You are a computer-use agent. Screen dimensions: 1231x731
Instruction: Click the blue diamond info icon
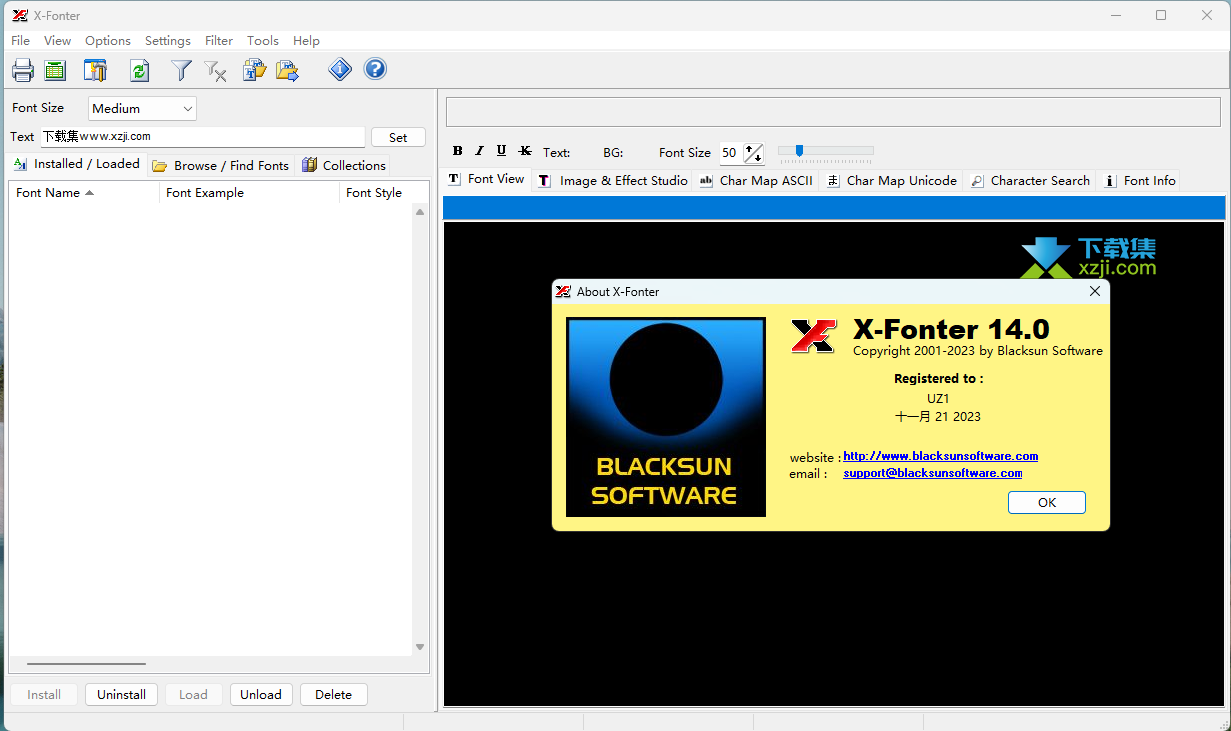click(340, 69)
